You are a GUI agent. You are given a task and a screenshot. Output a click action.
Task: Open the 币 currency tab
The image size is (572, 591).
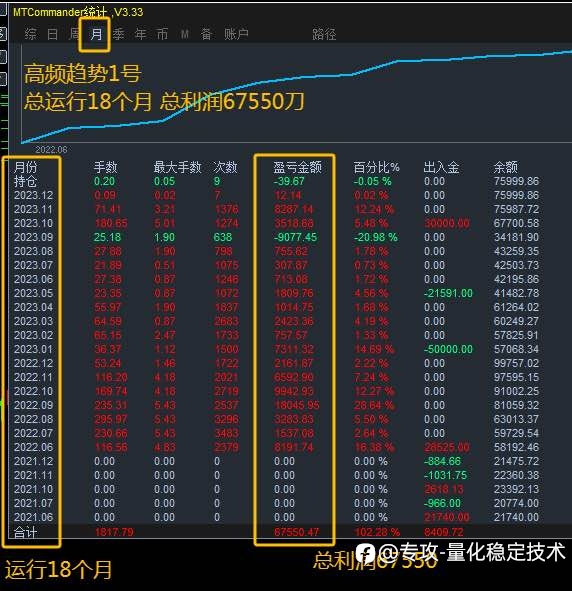(162, 34)
